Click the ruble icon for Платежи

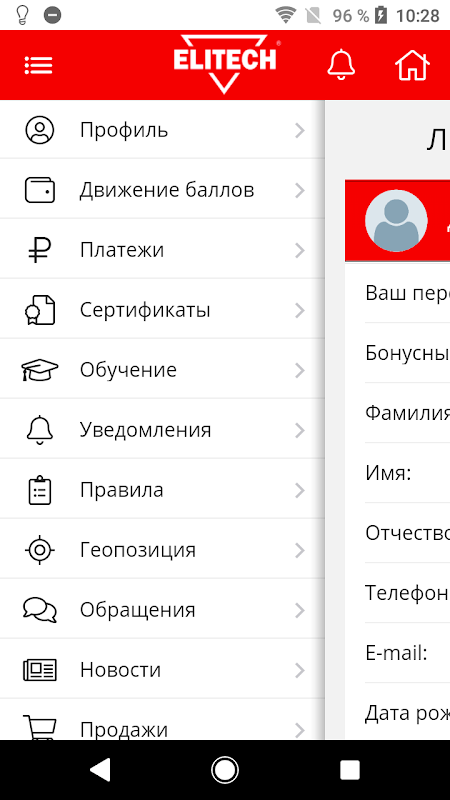click(39, 250)
